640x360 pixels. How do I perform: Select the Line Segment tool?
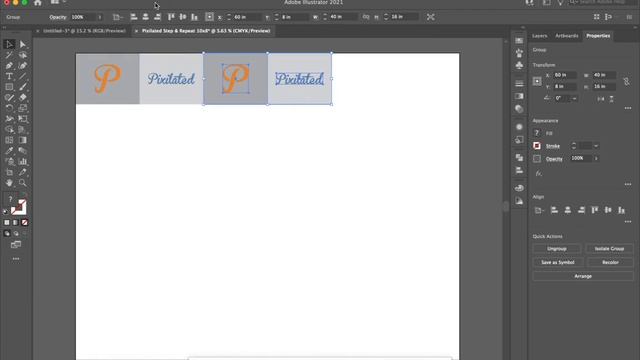point(22,76)
